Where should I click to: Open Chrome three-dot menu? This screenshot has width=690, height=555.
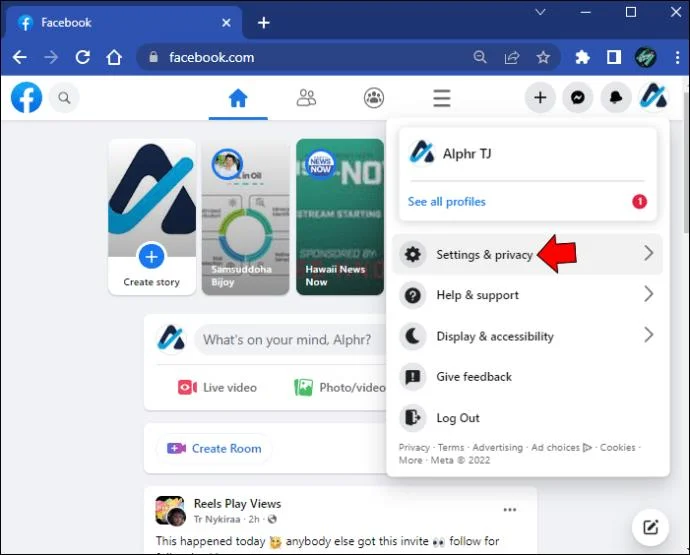pyautogui.click(x=677, y=57)
